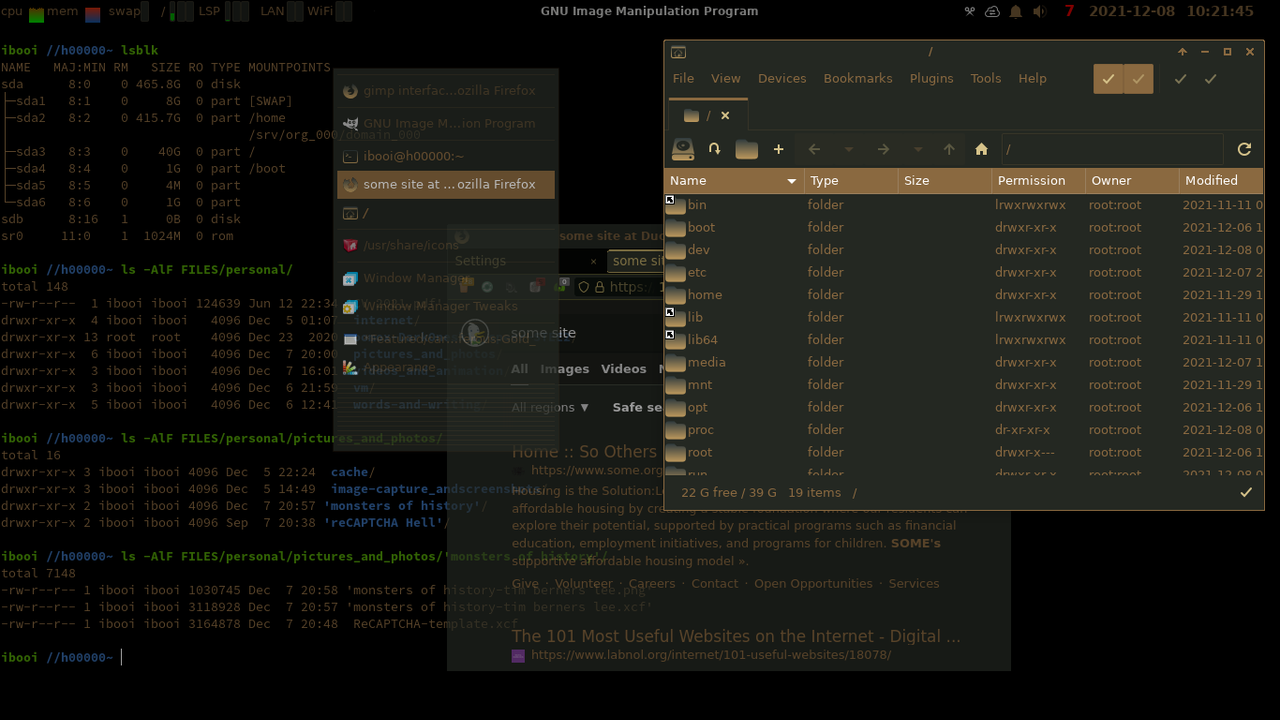This screenshot has width=1280, height=720.
Task: Select the root folder
Action: coord(964,452)
